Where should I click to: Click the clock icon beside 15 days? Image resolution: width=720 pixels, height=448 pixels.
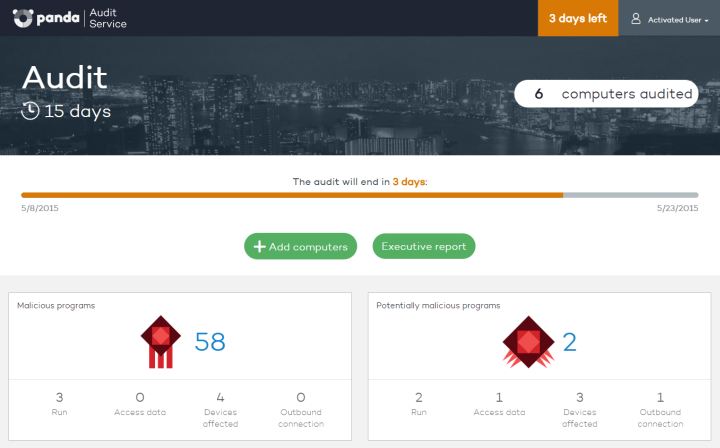(31, 110)
